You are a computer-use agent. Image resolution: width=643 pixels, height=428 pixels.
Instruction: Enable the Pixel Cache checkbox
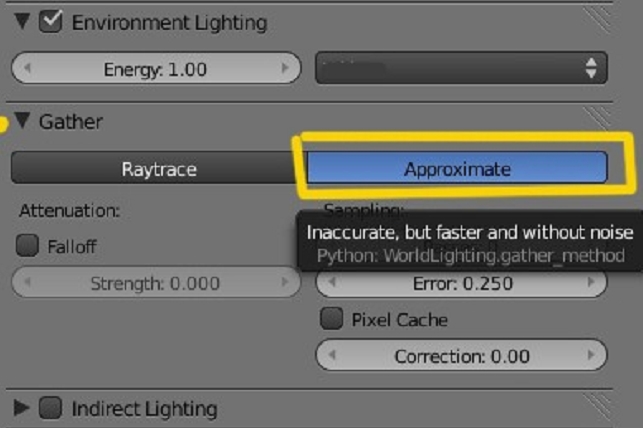[331, 319]
